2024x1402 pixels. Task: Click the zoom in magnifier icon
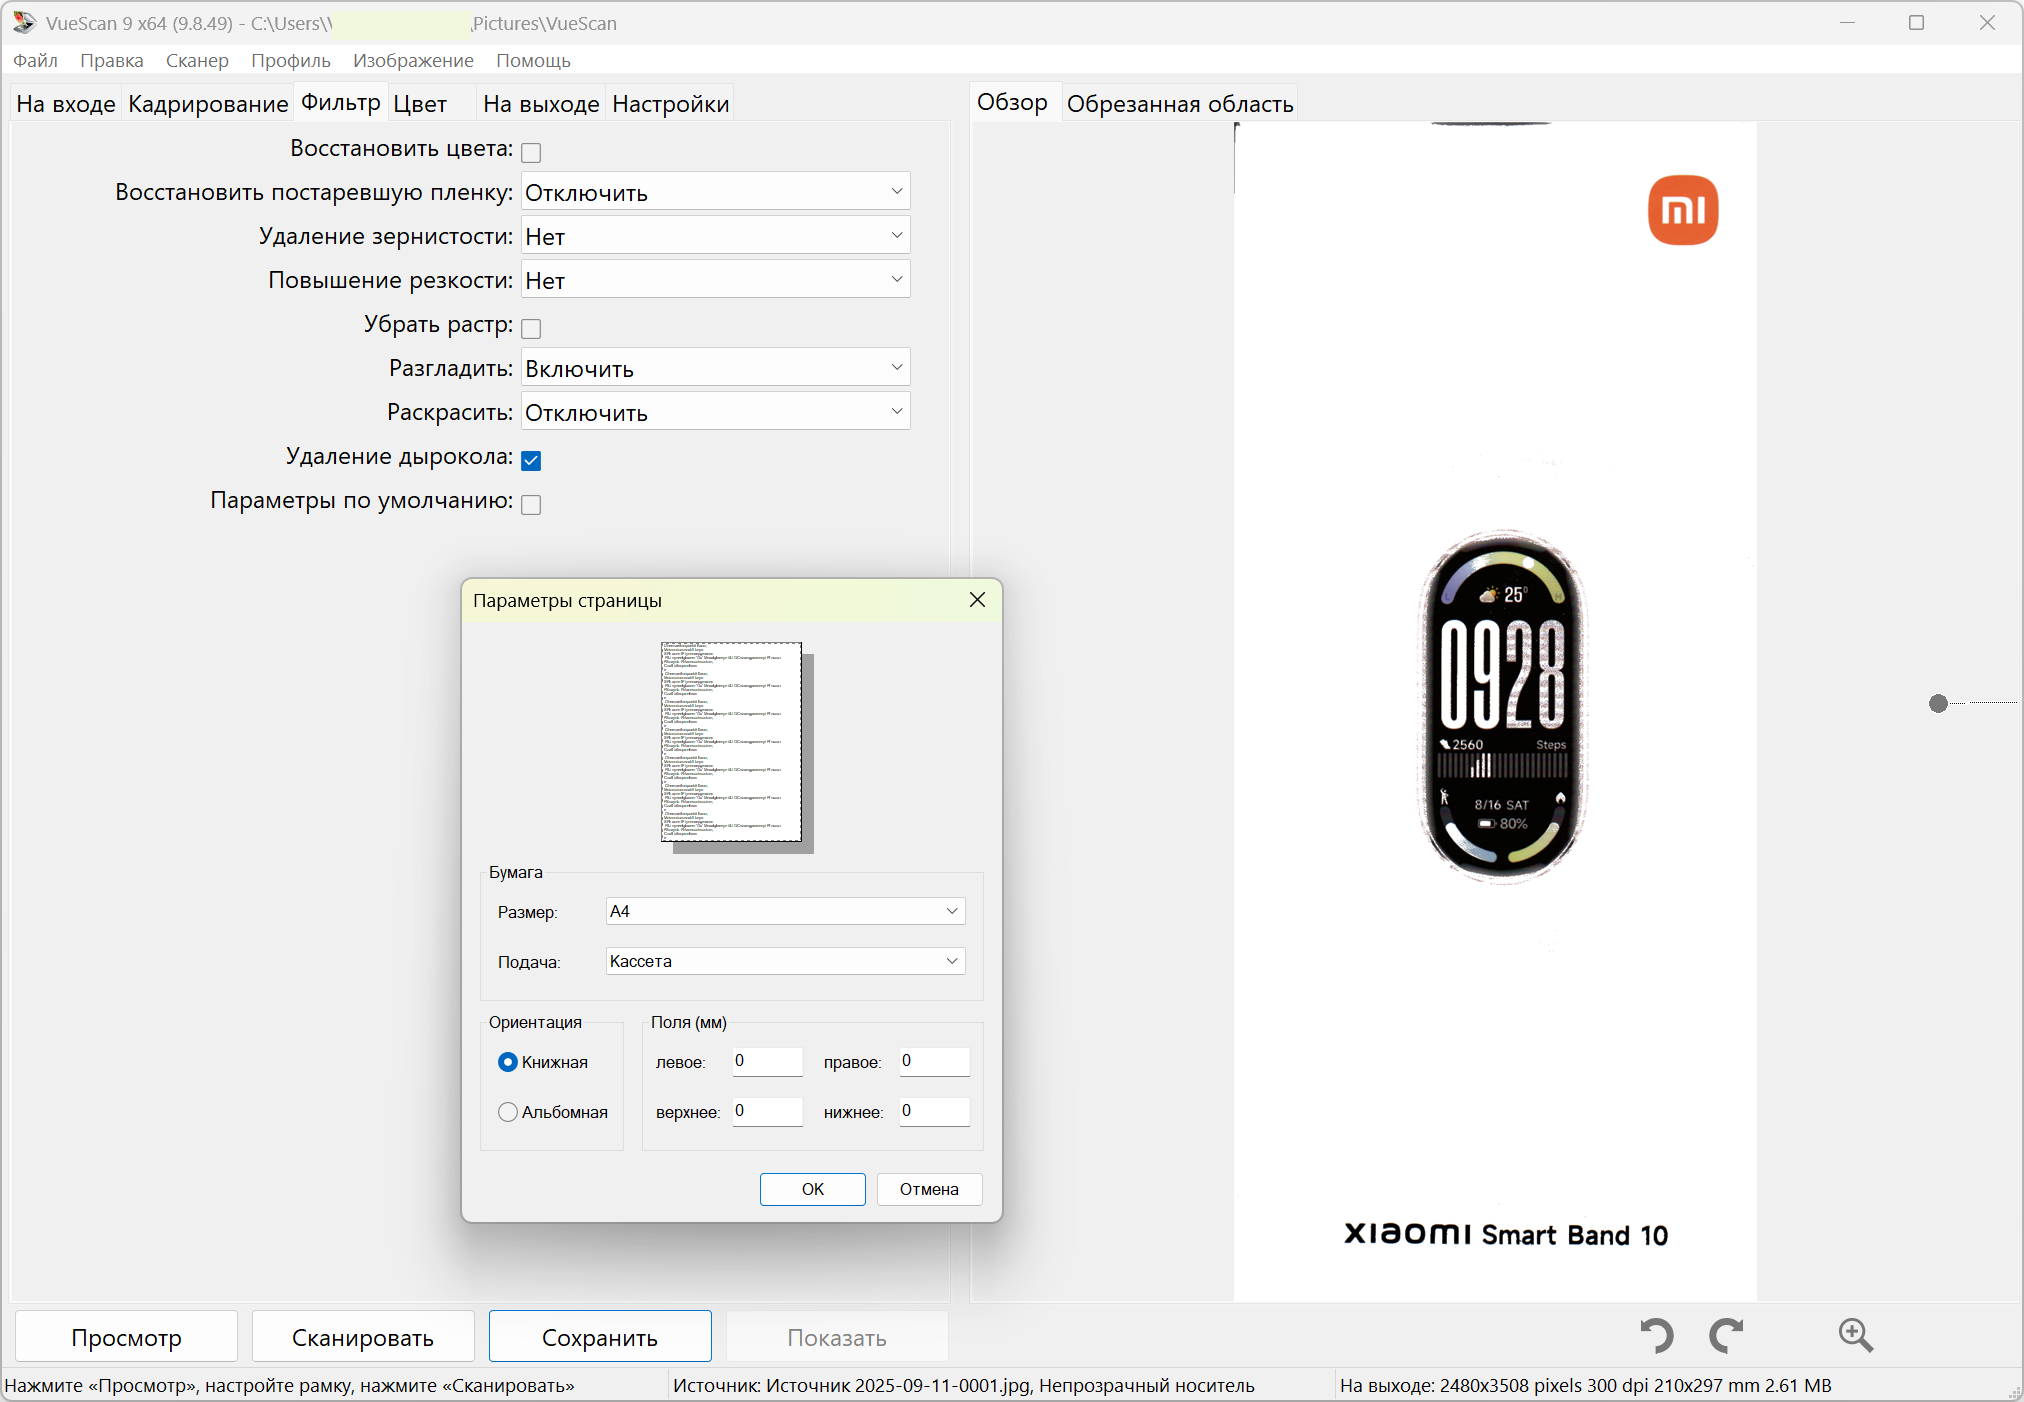1855,1336
